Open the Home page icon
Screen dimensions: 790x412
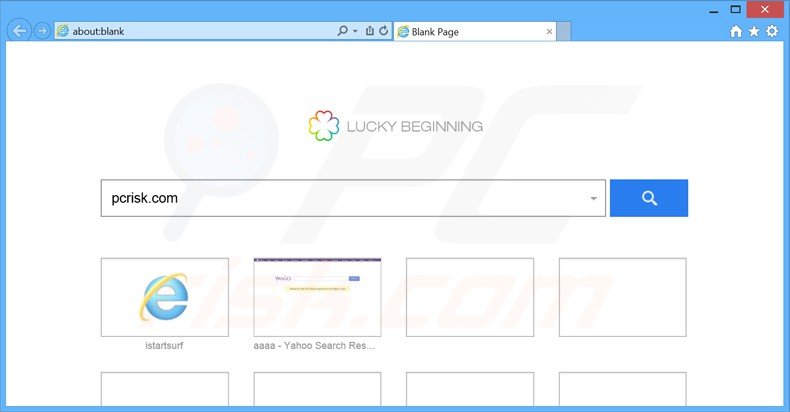[x=736, y=31]
